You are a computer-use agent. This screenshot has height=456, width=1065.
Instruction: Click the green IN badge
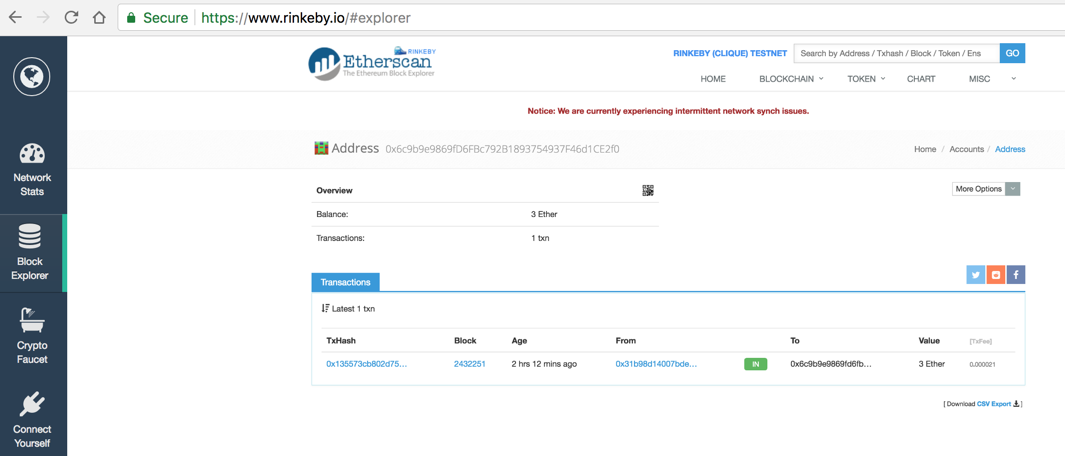(755, 364)
